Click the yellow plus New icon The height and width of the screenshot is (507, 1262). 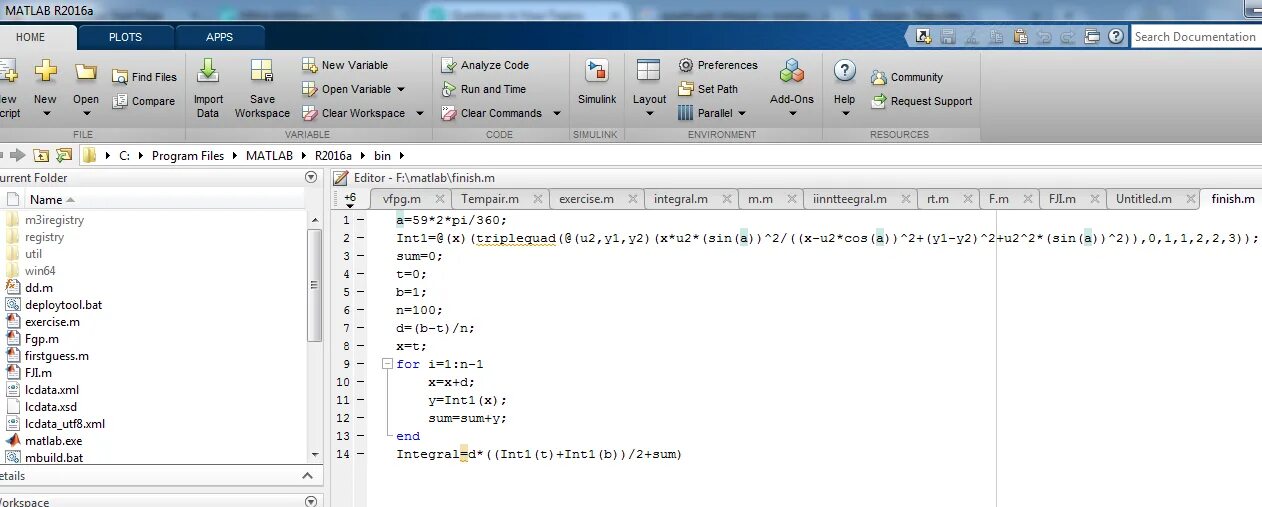click(x=45, y=72)
